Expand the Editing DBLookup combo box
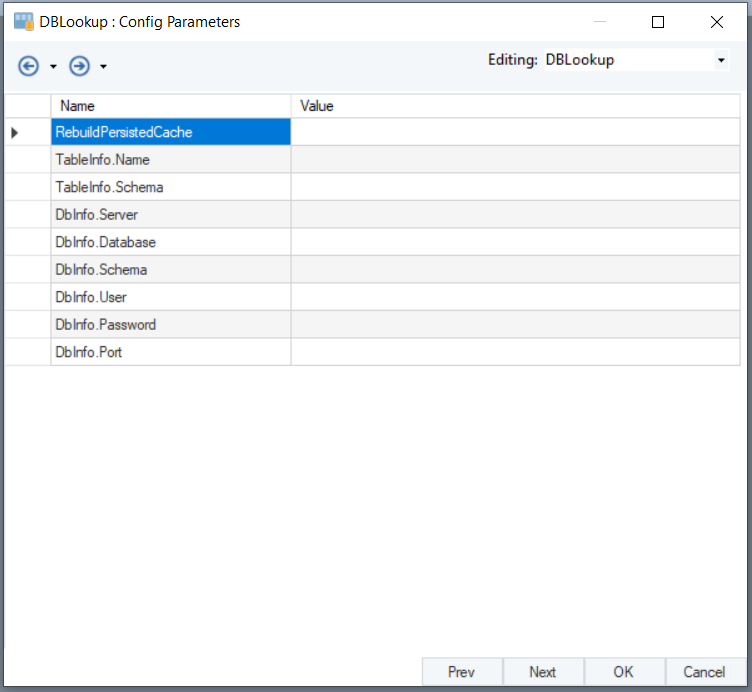The width and height of the screenshot is (752, 692). [x=721, y=60]
